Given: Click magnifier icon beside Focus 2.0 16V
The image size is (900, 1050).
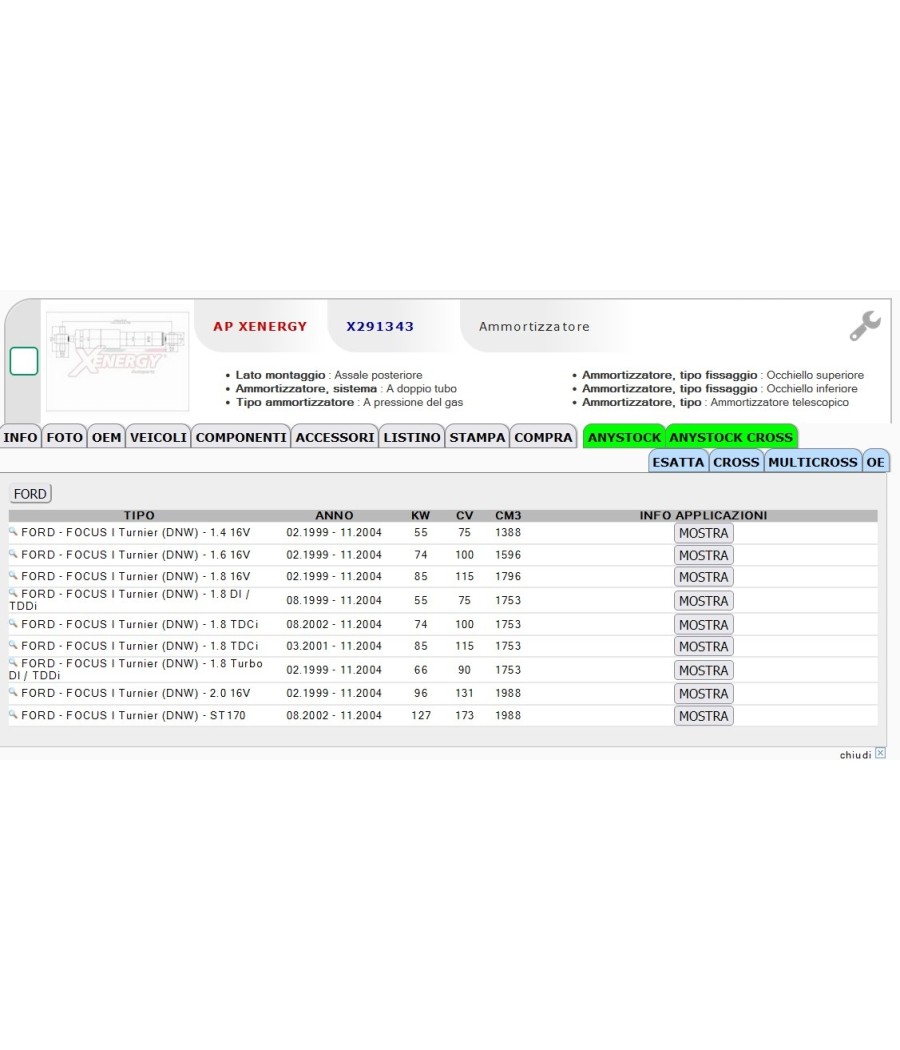Looking at the screenshot, I should 13,692.
